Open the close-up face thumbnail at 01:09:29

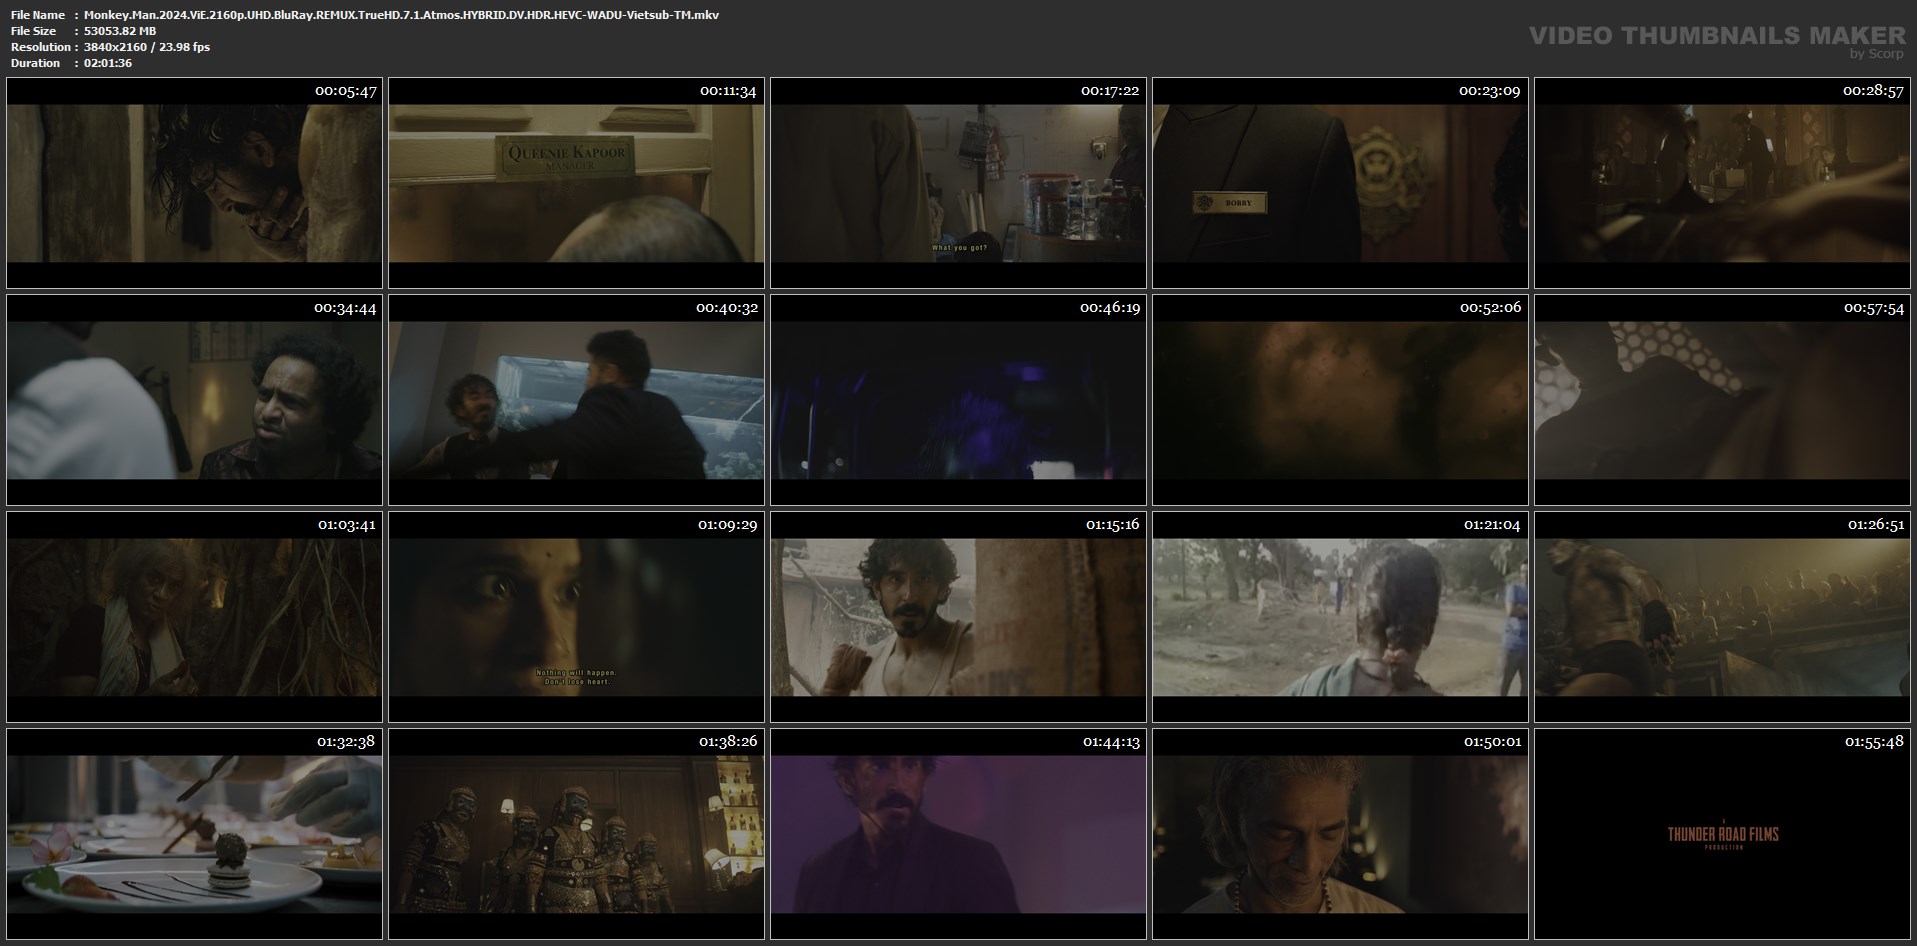click(576, 617)
